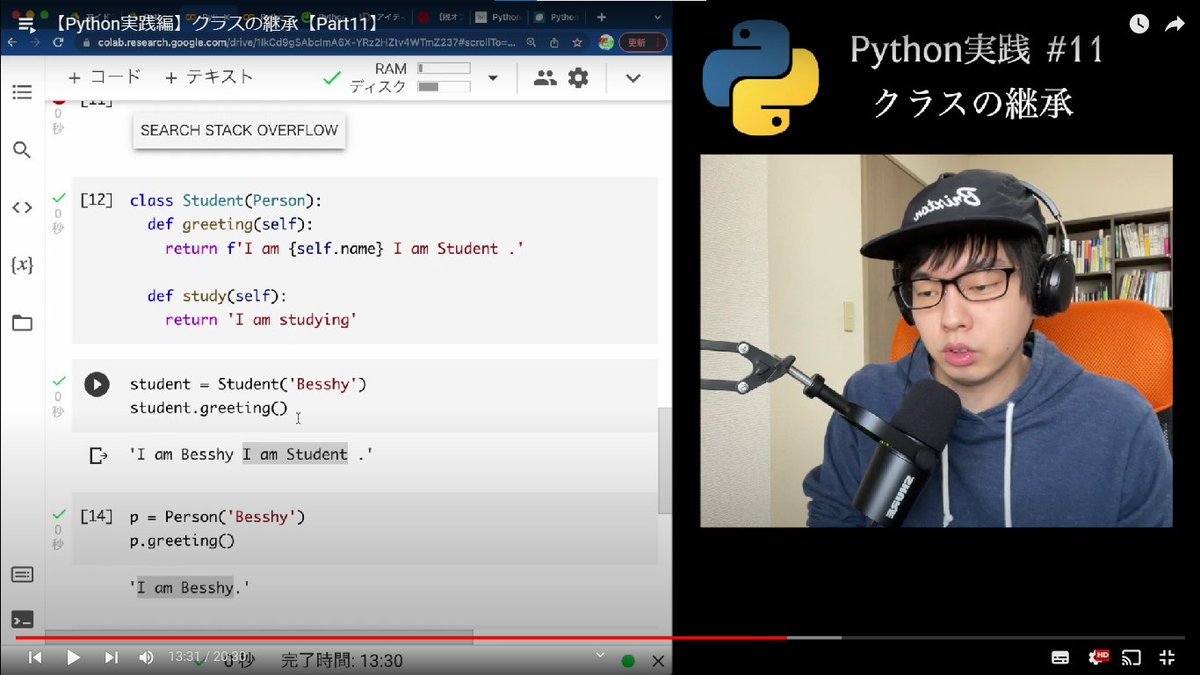Click the Colab notebook vertical scrollbar
Viewport: 1200px width, 675px height.
tap(665, 461)
